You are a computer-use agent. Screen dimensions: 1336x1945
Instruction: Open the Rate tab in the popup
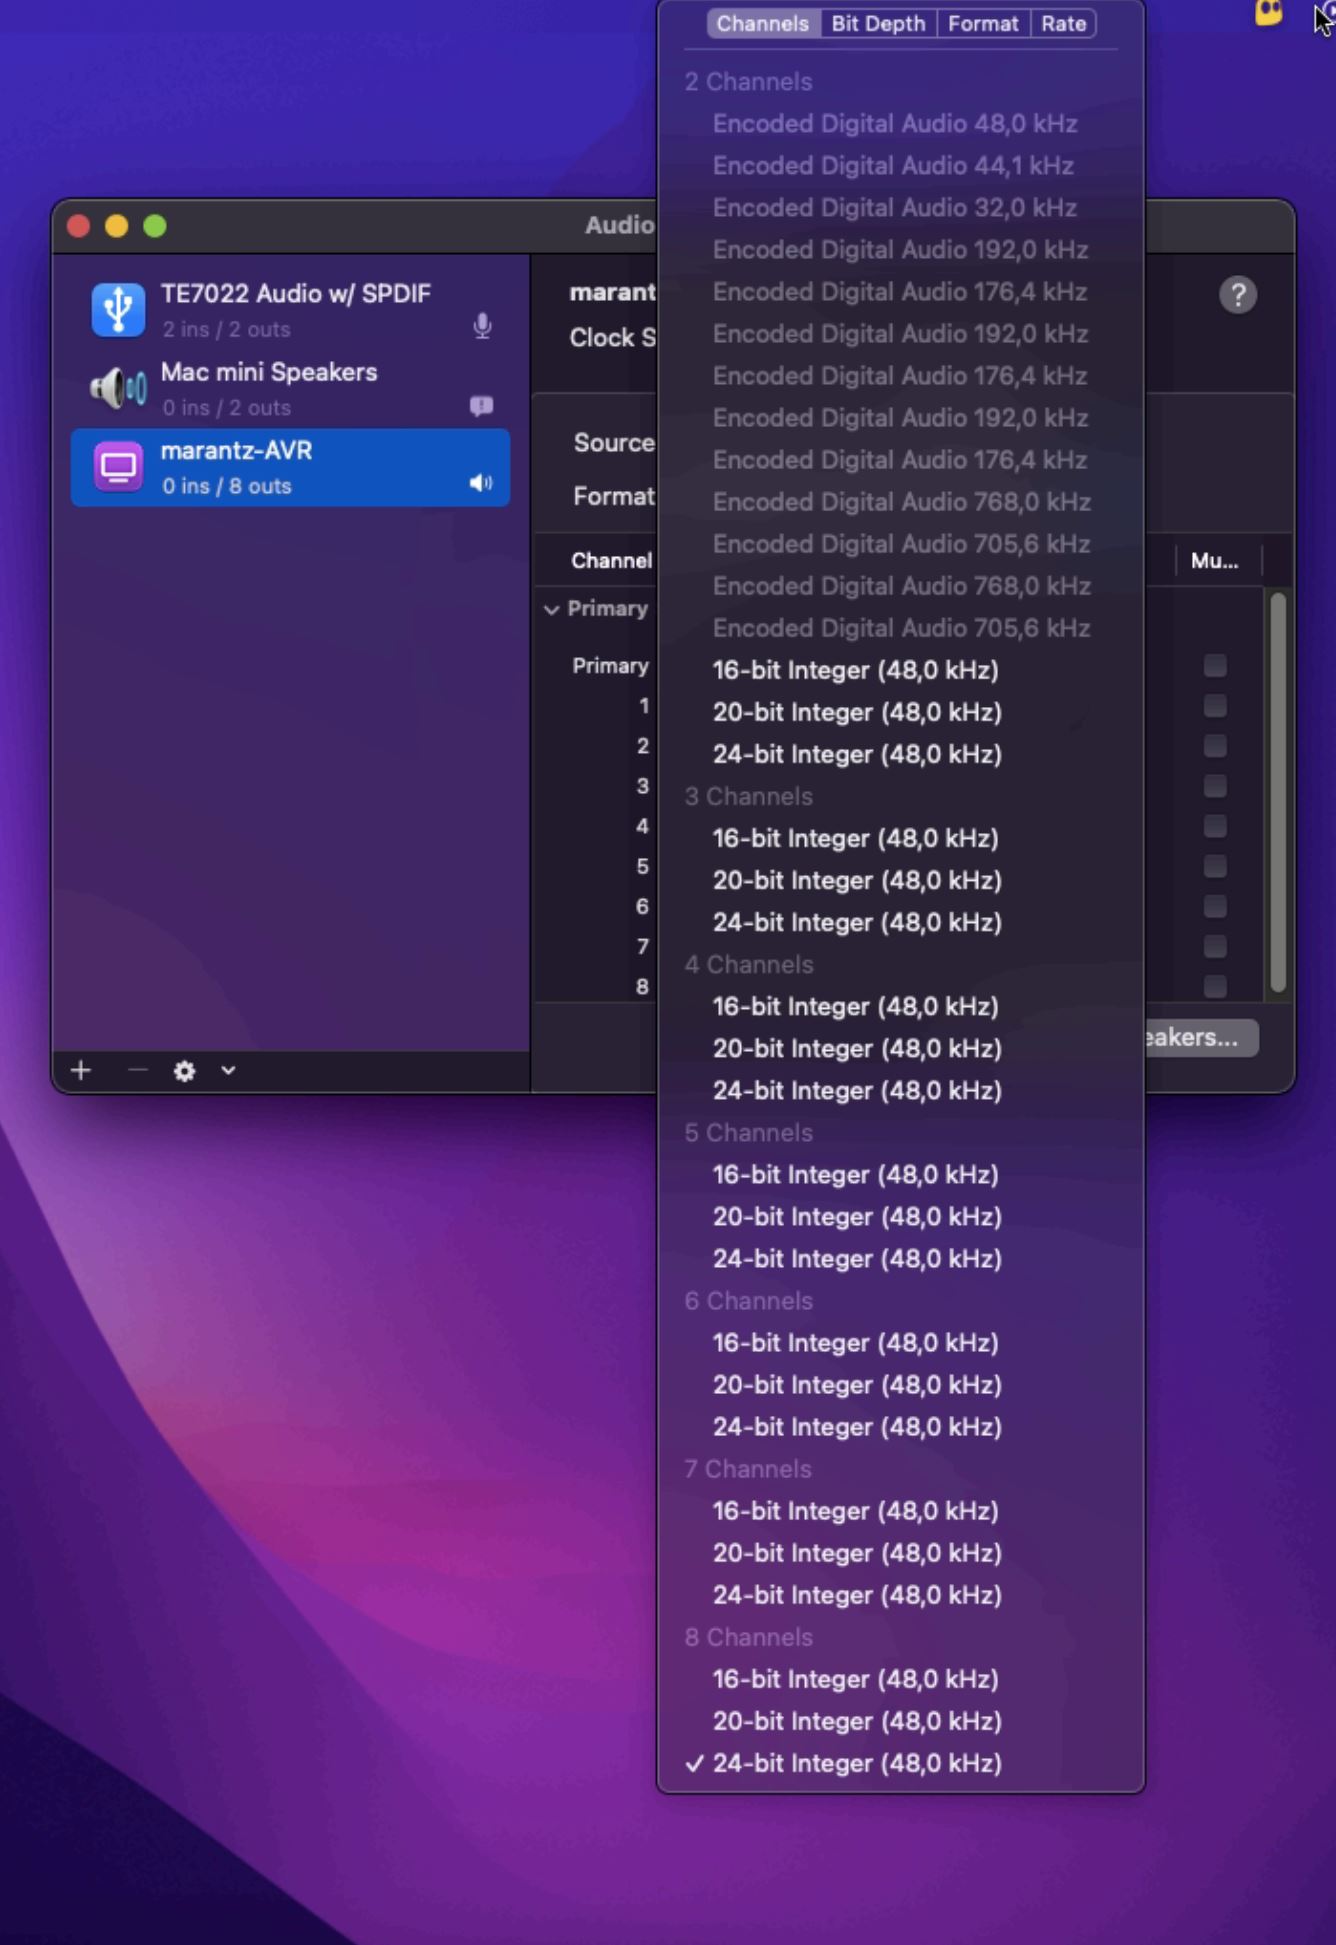(x=1063, y=24)
